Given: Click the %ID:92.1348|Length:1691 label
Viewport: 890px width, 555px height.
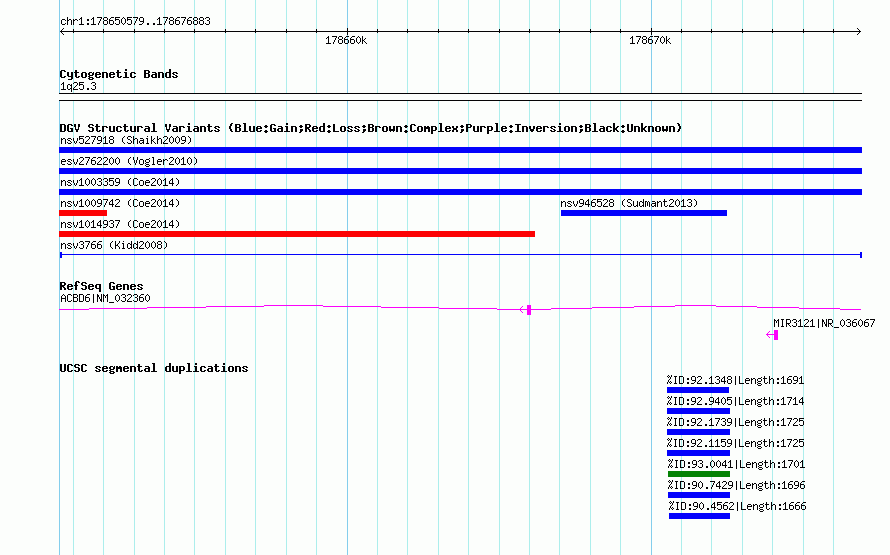Looking at the screenshot, I should pyautogui.click(x=735, y=380).
